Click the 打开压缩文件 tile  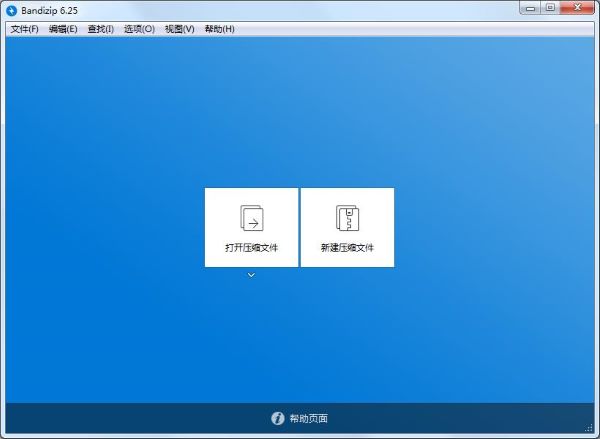(251, 227)
